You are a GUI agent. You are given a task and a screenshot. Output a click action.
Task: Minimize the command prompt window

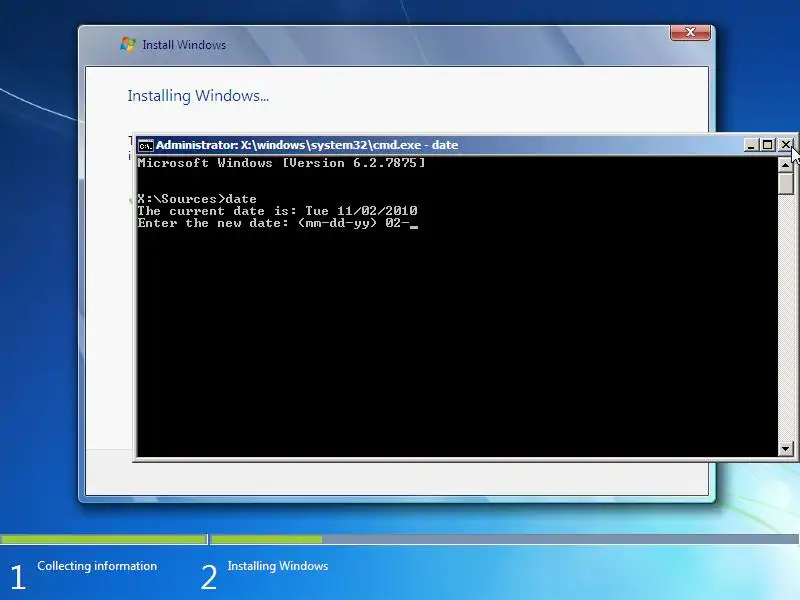751,145
